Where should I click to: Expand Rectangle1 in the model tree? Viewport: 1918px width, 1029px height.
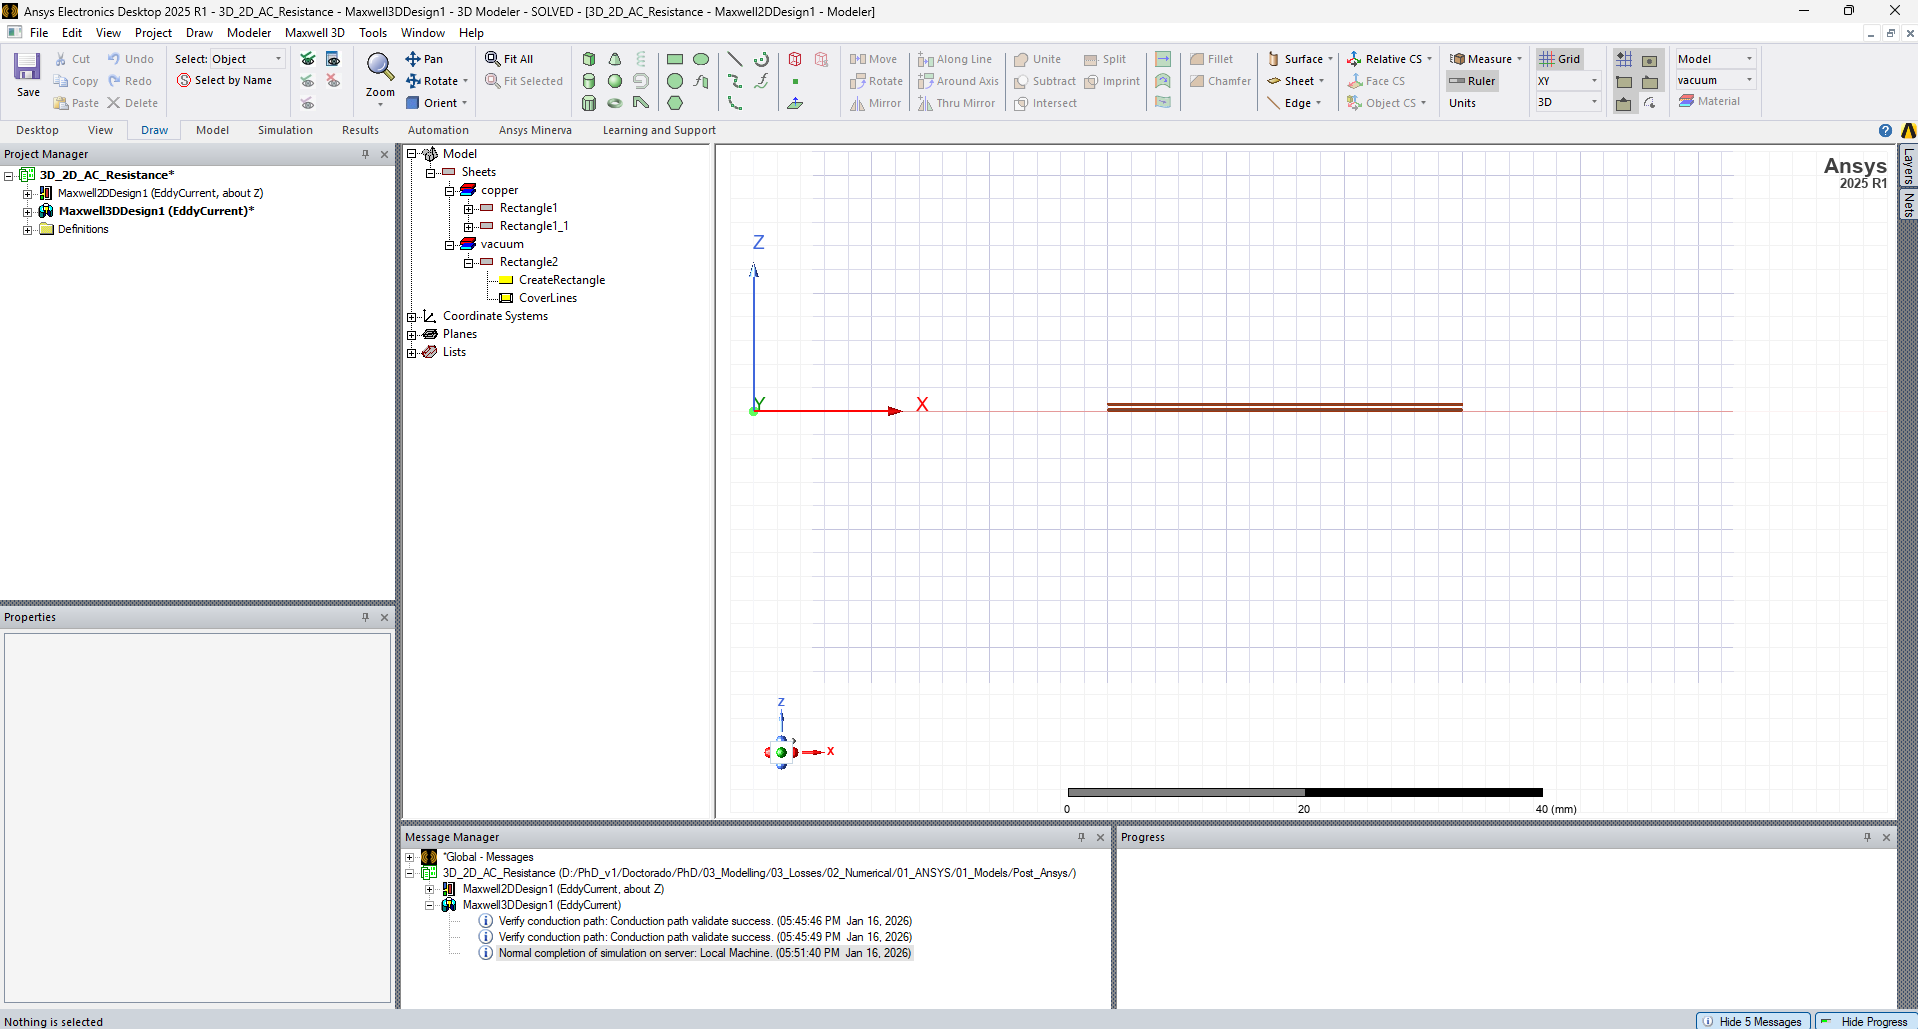[x=468, y=209]
